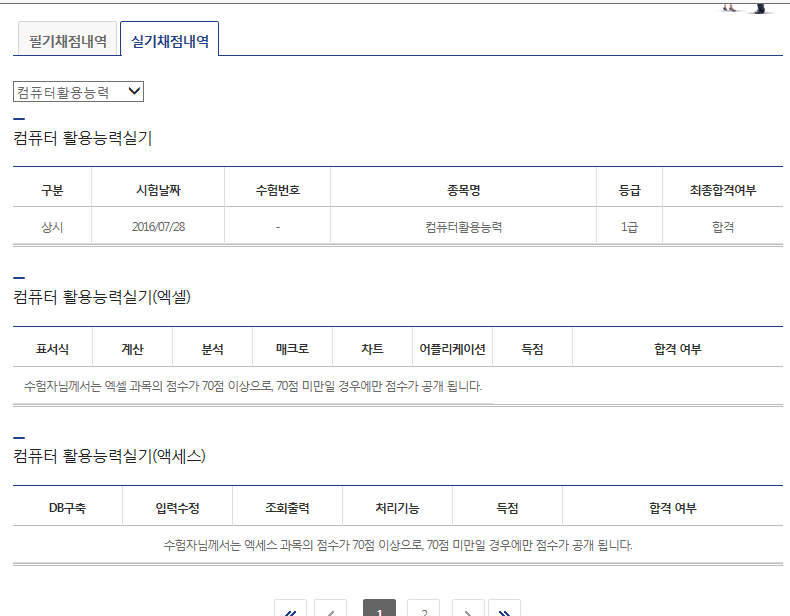Click the 컴퓨터 활용능력실기(엑셀) heading
Image resolution: width=790 pixels, height=616 pixels.
point(102,296)
